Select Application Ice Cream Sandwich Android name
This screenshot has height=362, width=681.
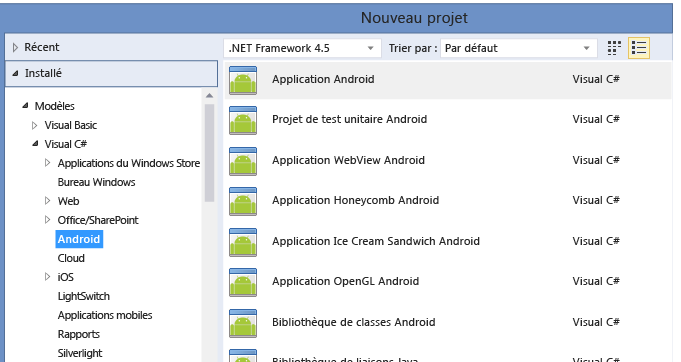pos(376,241)
